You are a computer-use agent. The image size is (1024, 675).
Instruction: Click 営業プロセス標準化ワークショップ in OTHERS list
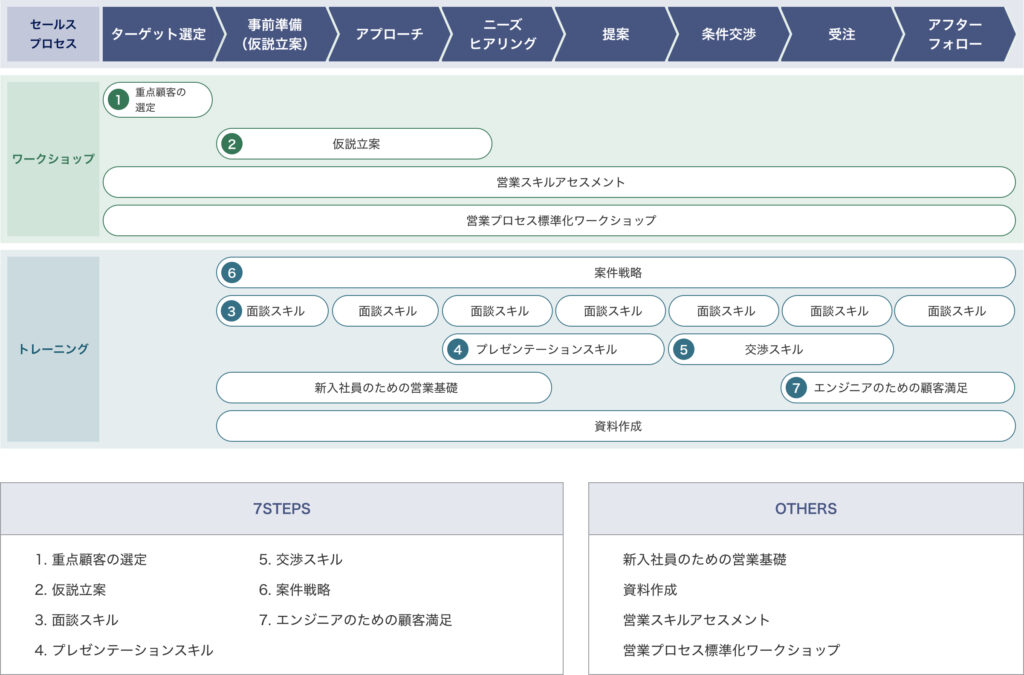point(731,650)
